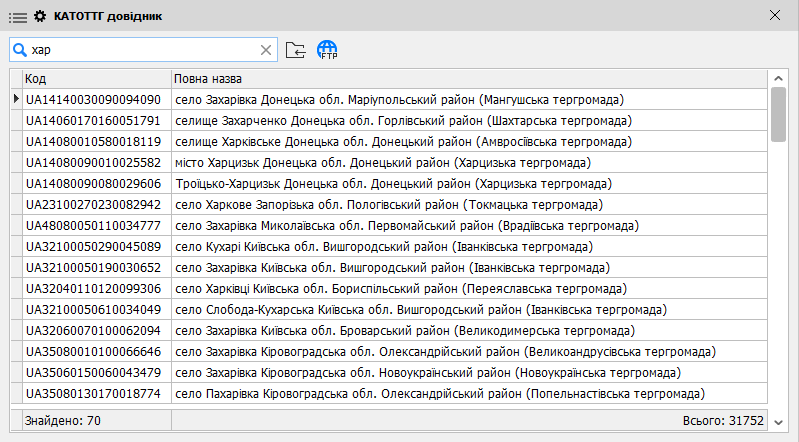Image resolution: width=799 pixels, height=442 pixels.
Task: Click the FTP globe download icon
Action: coord(327,50)
